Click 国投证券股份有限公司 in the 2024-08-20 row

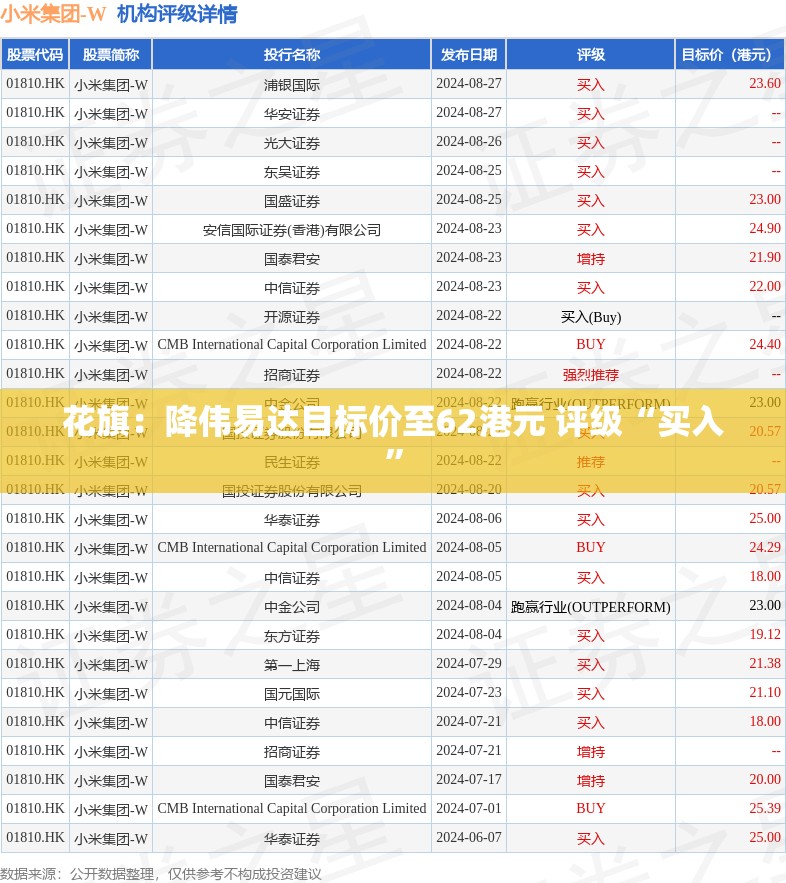[x=292, y=490]
